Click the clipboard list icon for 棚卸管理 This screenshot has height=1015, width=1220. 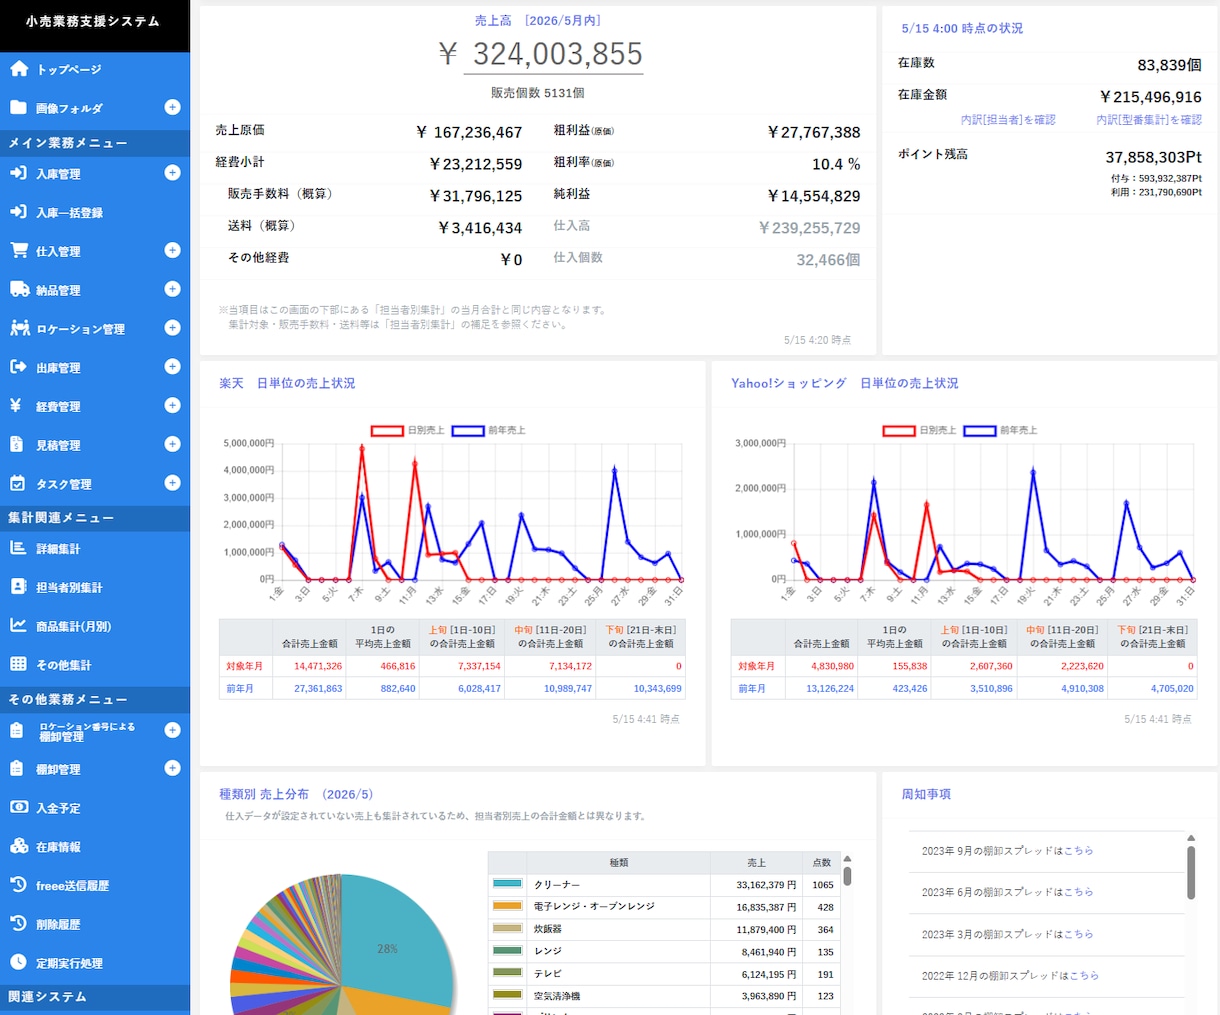pos(17,769)
